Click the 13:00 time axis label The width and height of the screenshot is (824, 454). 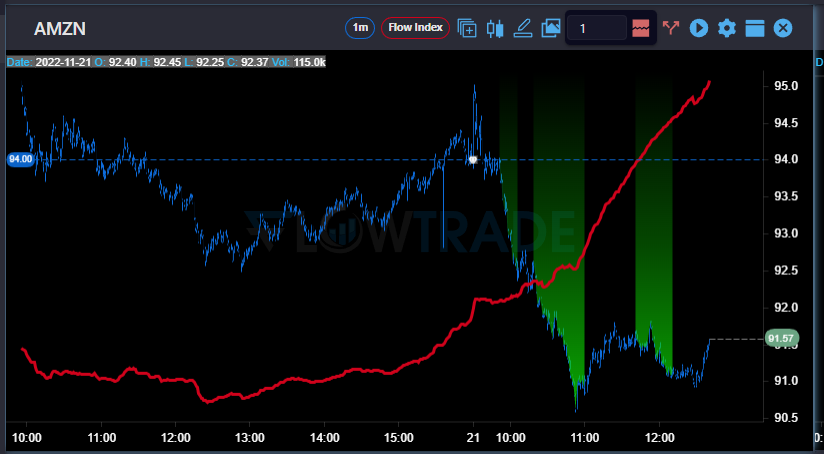(x=250, y=437)
